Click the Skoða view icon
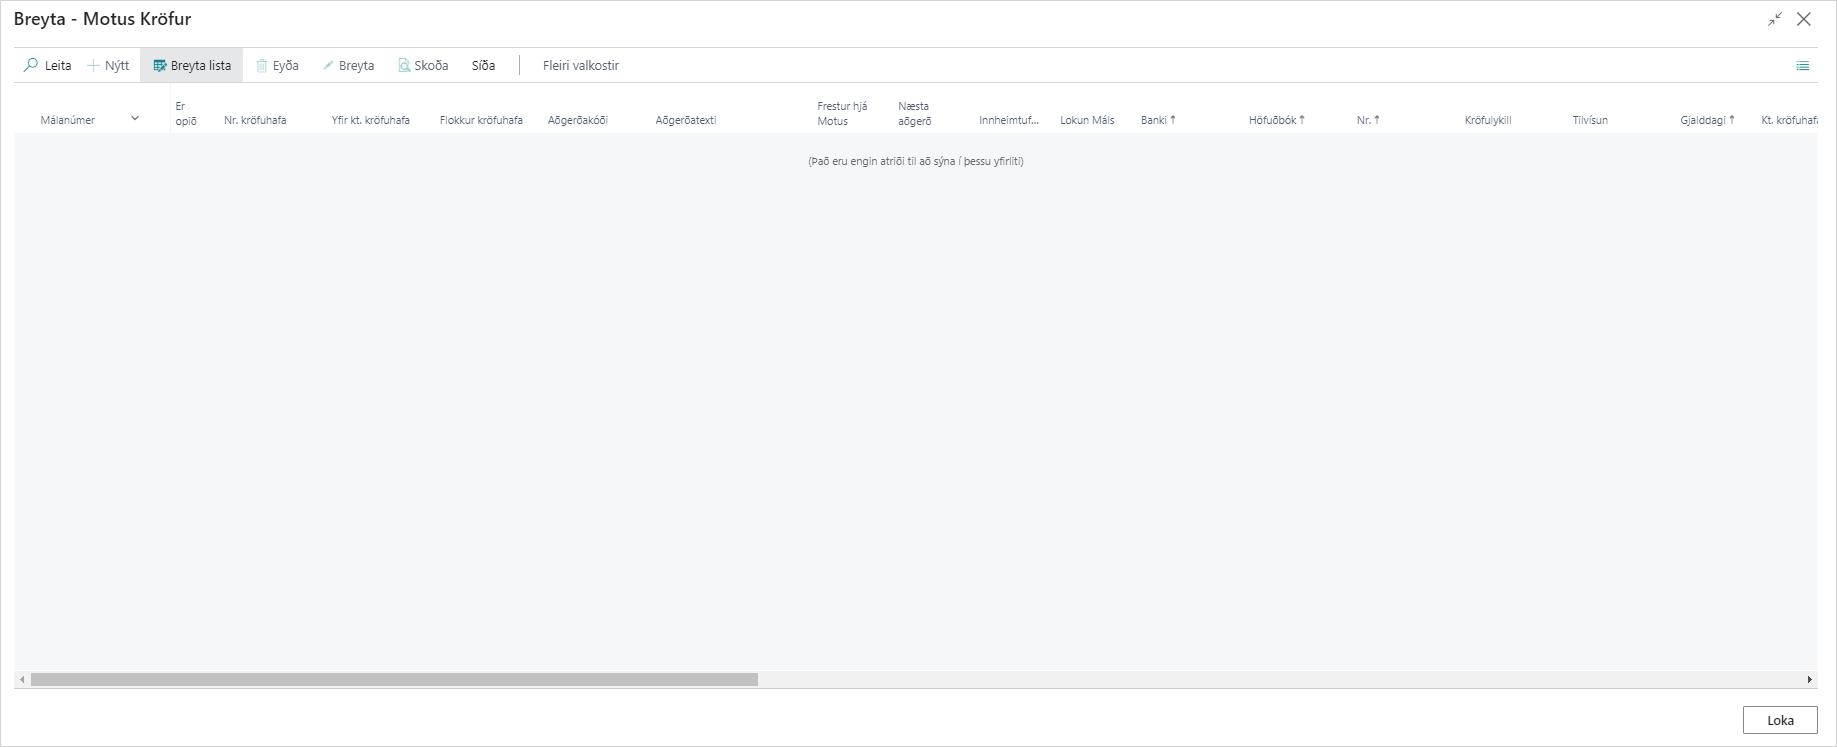This screenshot has width=1837, height=747. pyautogui.click(x=404, y=66)
